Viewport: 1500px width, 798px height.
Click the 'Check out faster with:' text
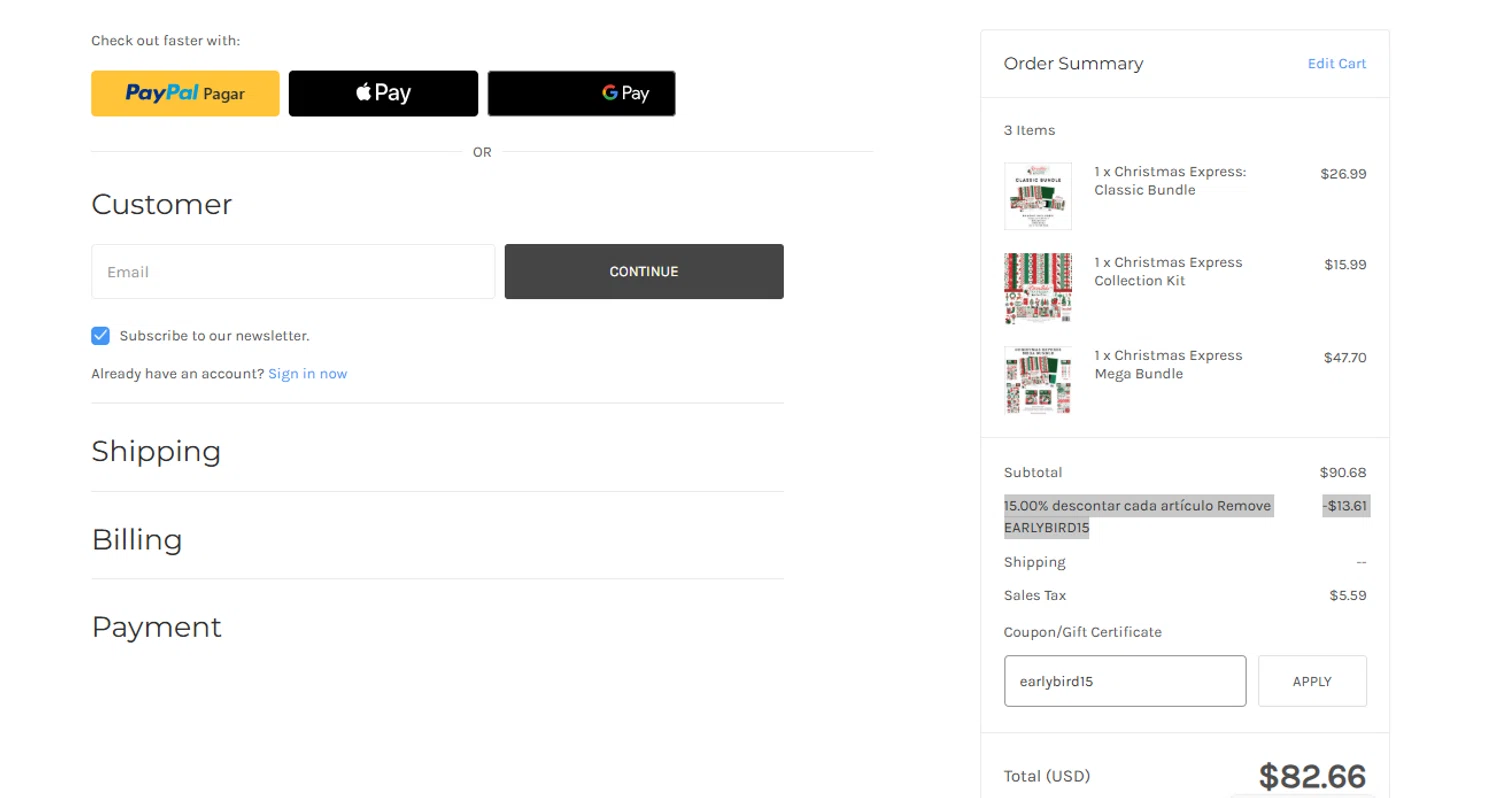click(166, 41)
